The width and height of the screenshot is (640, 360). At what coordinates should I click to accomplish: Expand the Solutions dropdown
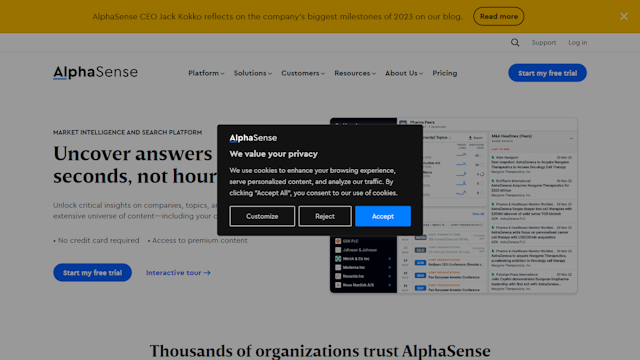(253, 73)
